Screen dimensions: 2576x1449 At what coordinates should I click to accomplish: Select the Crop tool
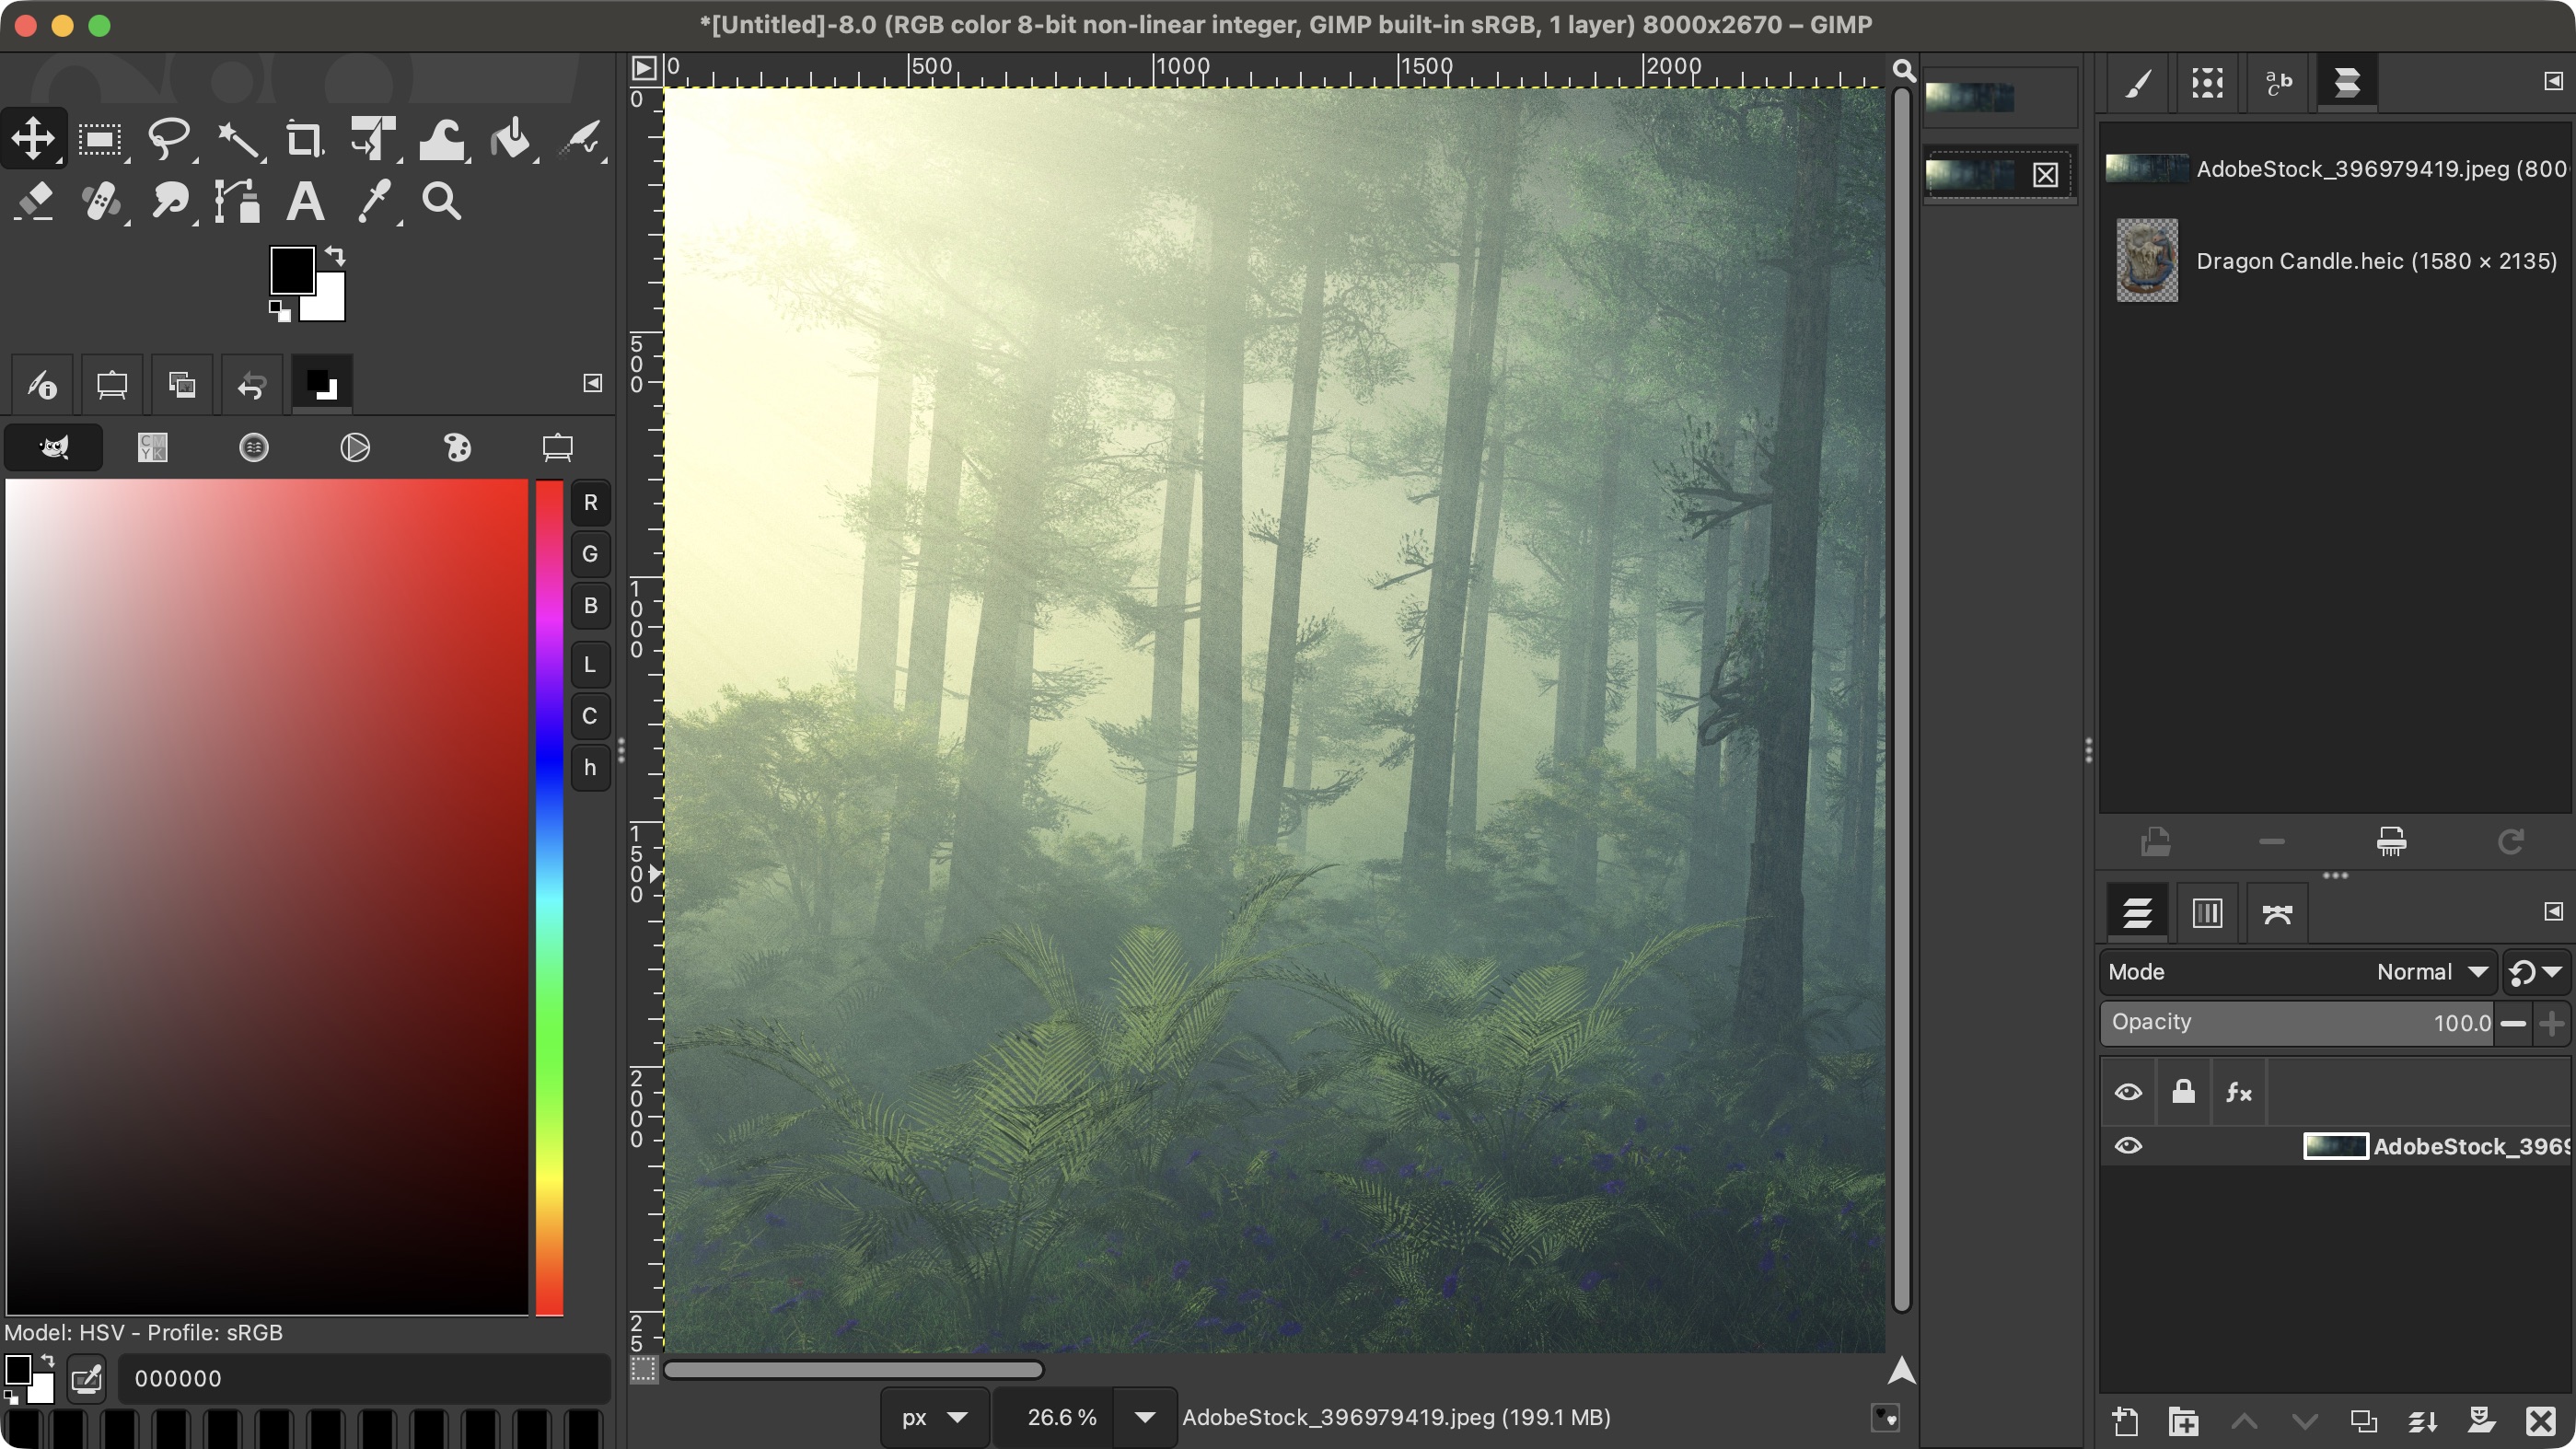(305, 138)
